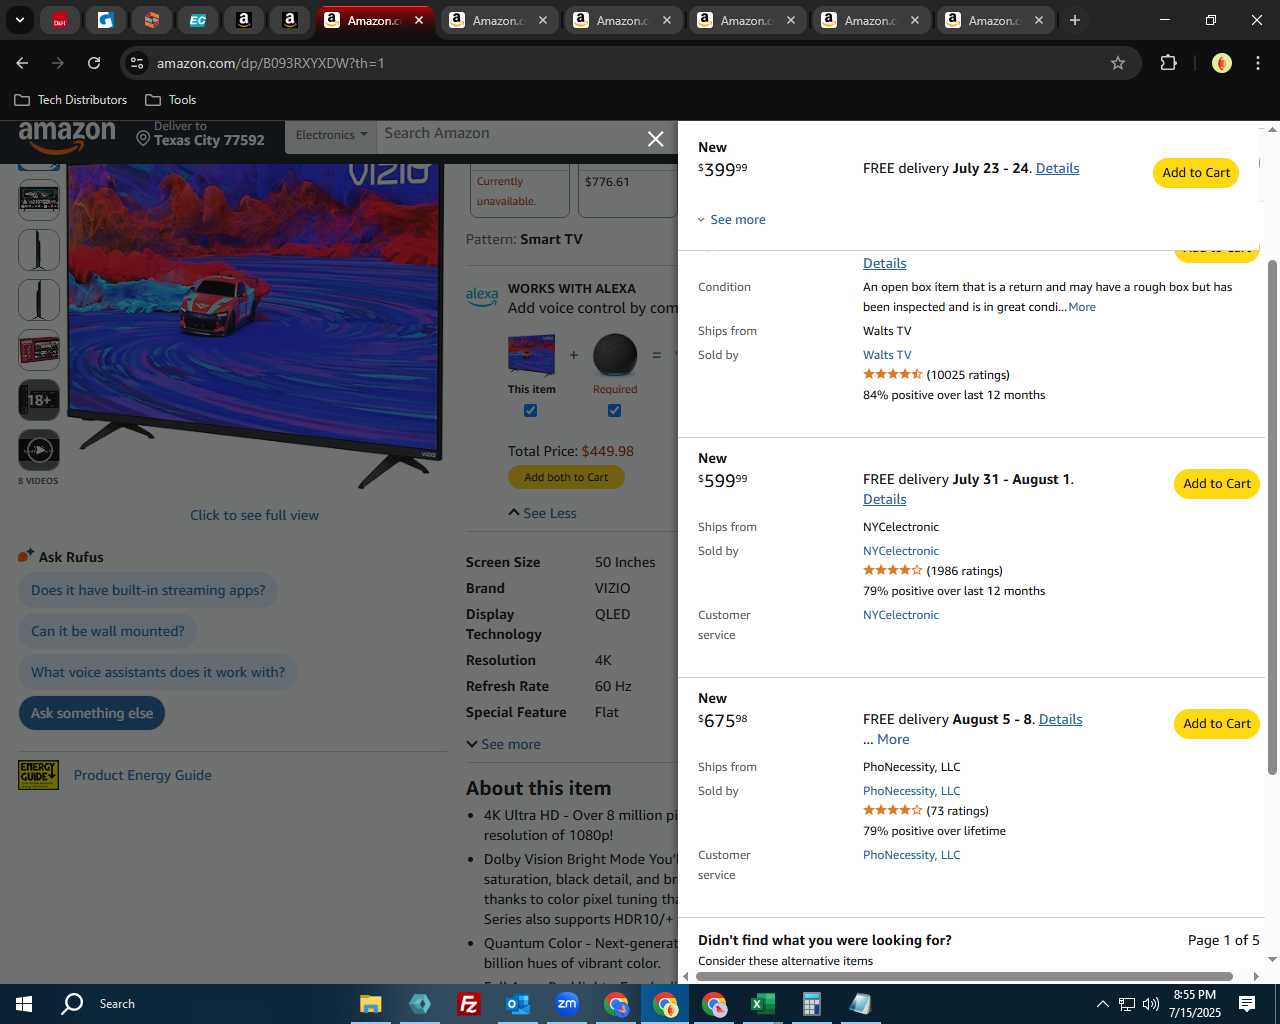This screenshot has height=1024, width=1280.
Task: Show hidden system tray icons
Action: 1102,1004
